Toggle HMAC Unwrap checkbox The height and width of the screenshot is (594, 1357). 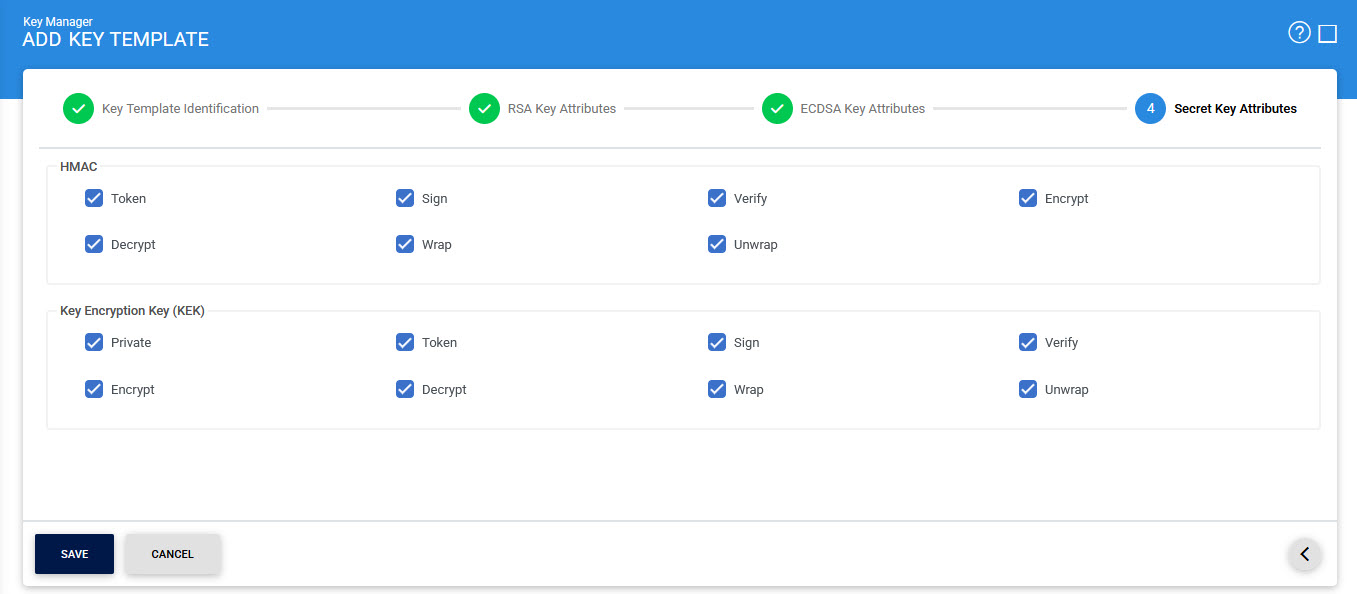click(x=717, y=244)
